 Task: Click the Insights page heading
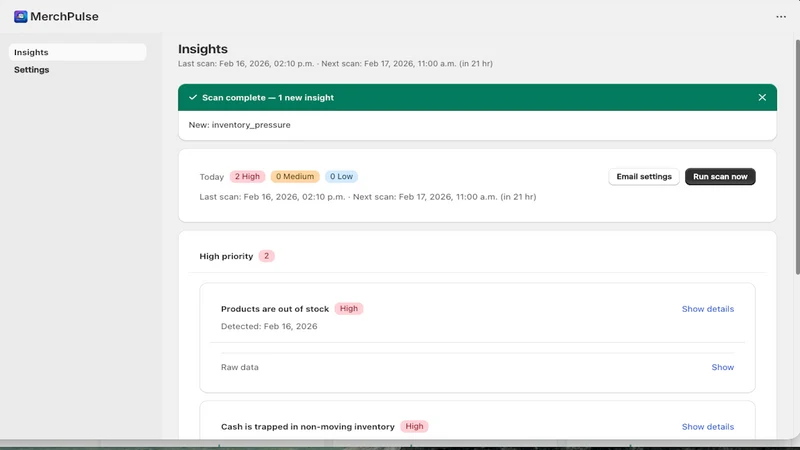click(x=203, y=49)
